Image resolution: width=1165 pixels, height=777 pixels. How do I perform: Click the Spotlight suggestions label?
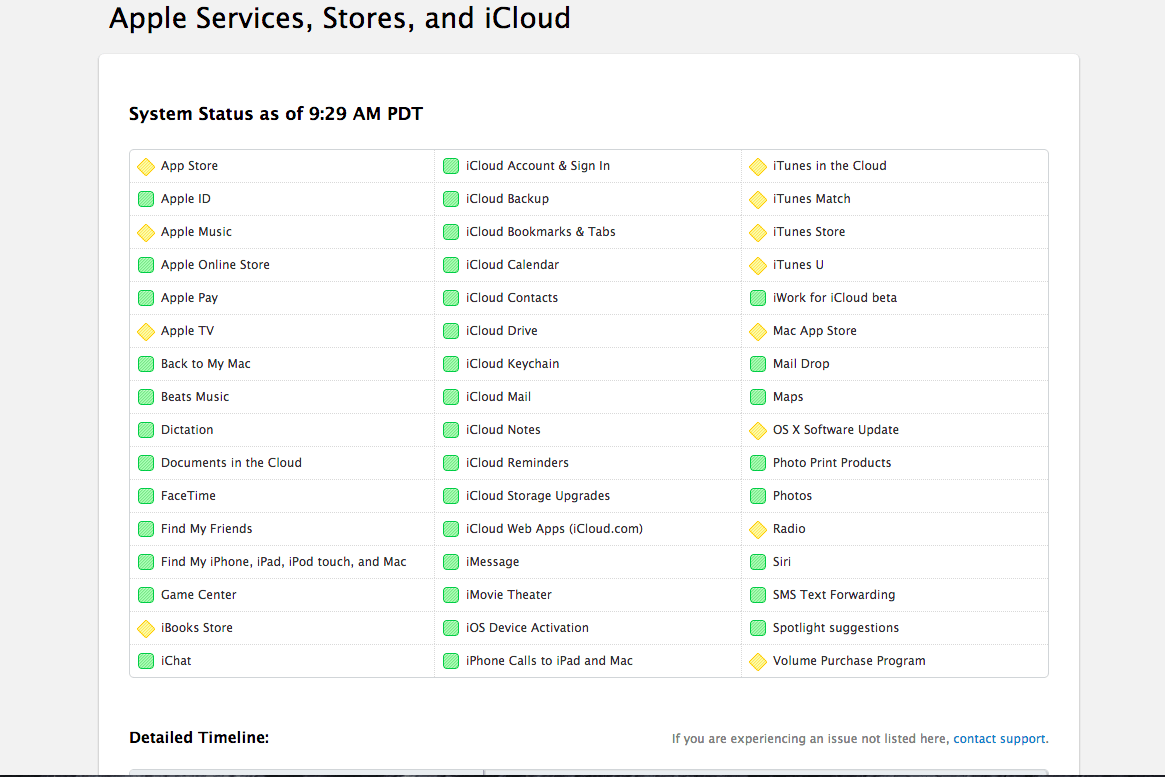tap(835, 628)
